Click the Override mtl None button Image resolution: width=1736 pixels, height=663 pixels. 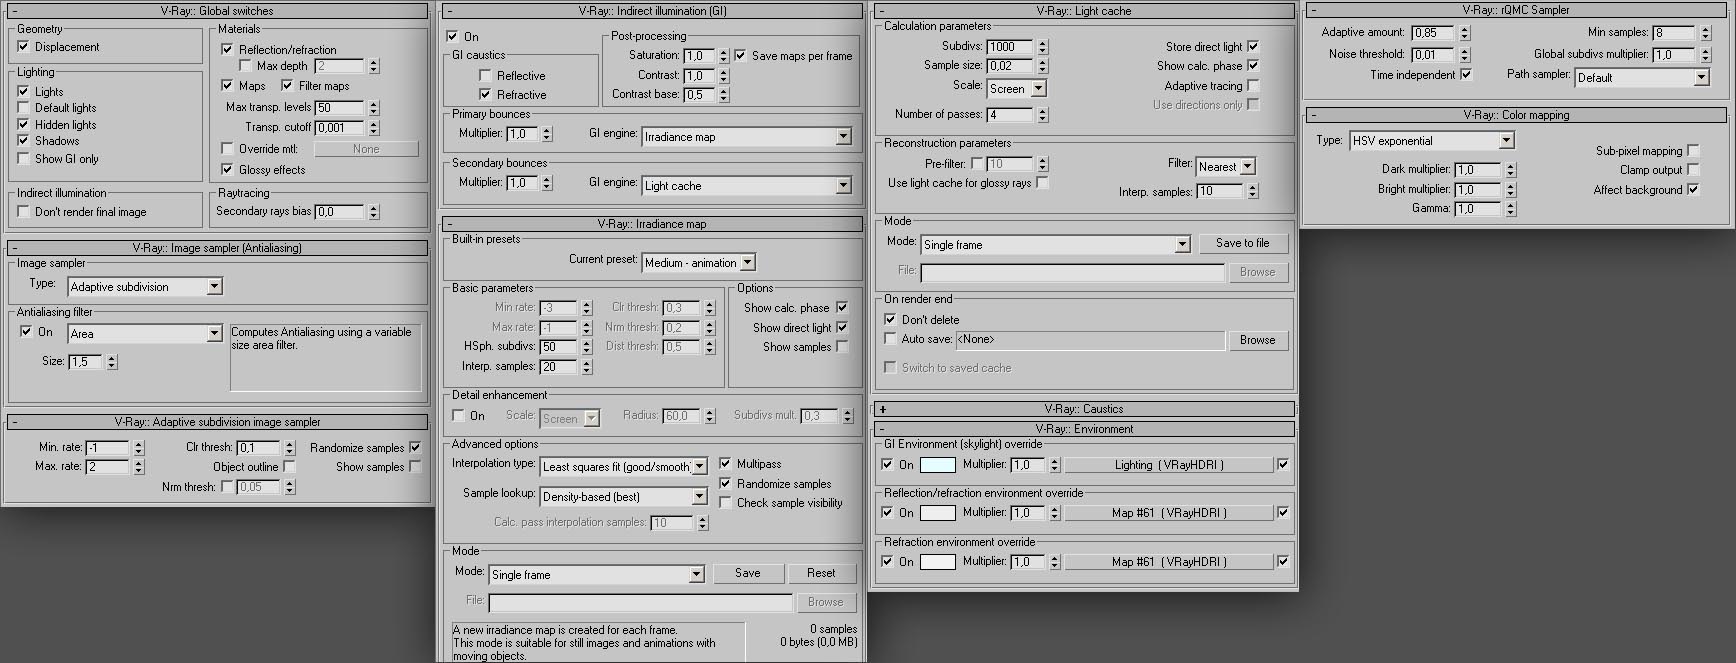point(366,149)
